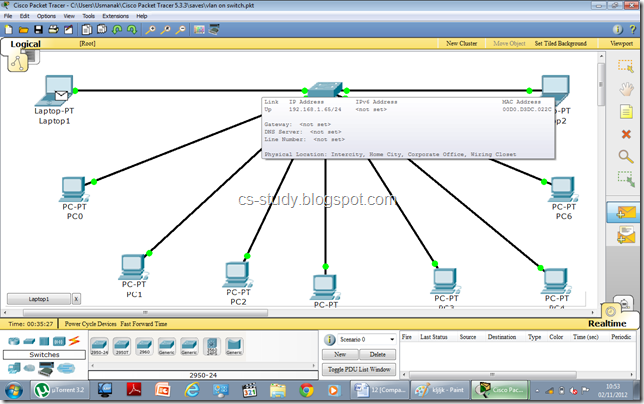This screenshot has height=404, width=644.
Task: Pick the 2950-24 switch model
Action: 99,346
